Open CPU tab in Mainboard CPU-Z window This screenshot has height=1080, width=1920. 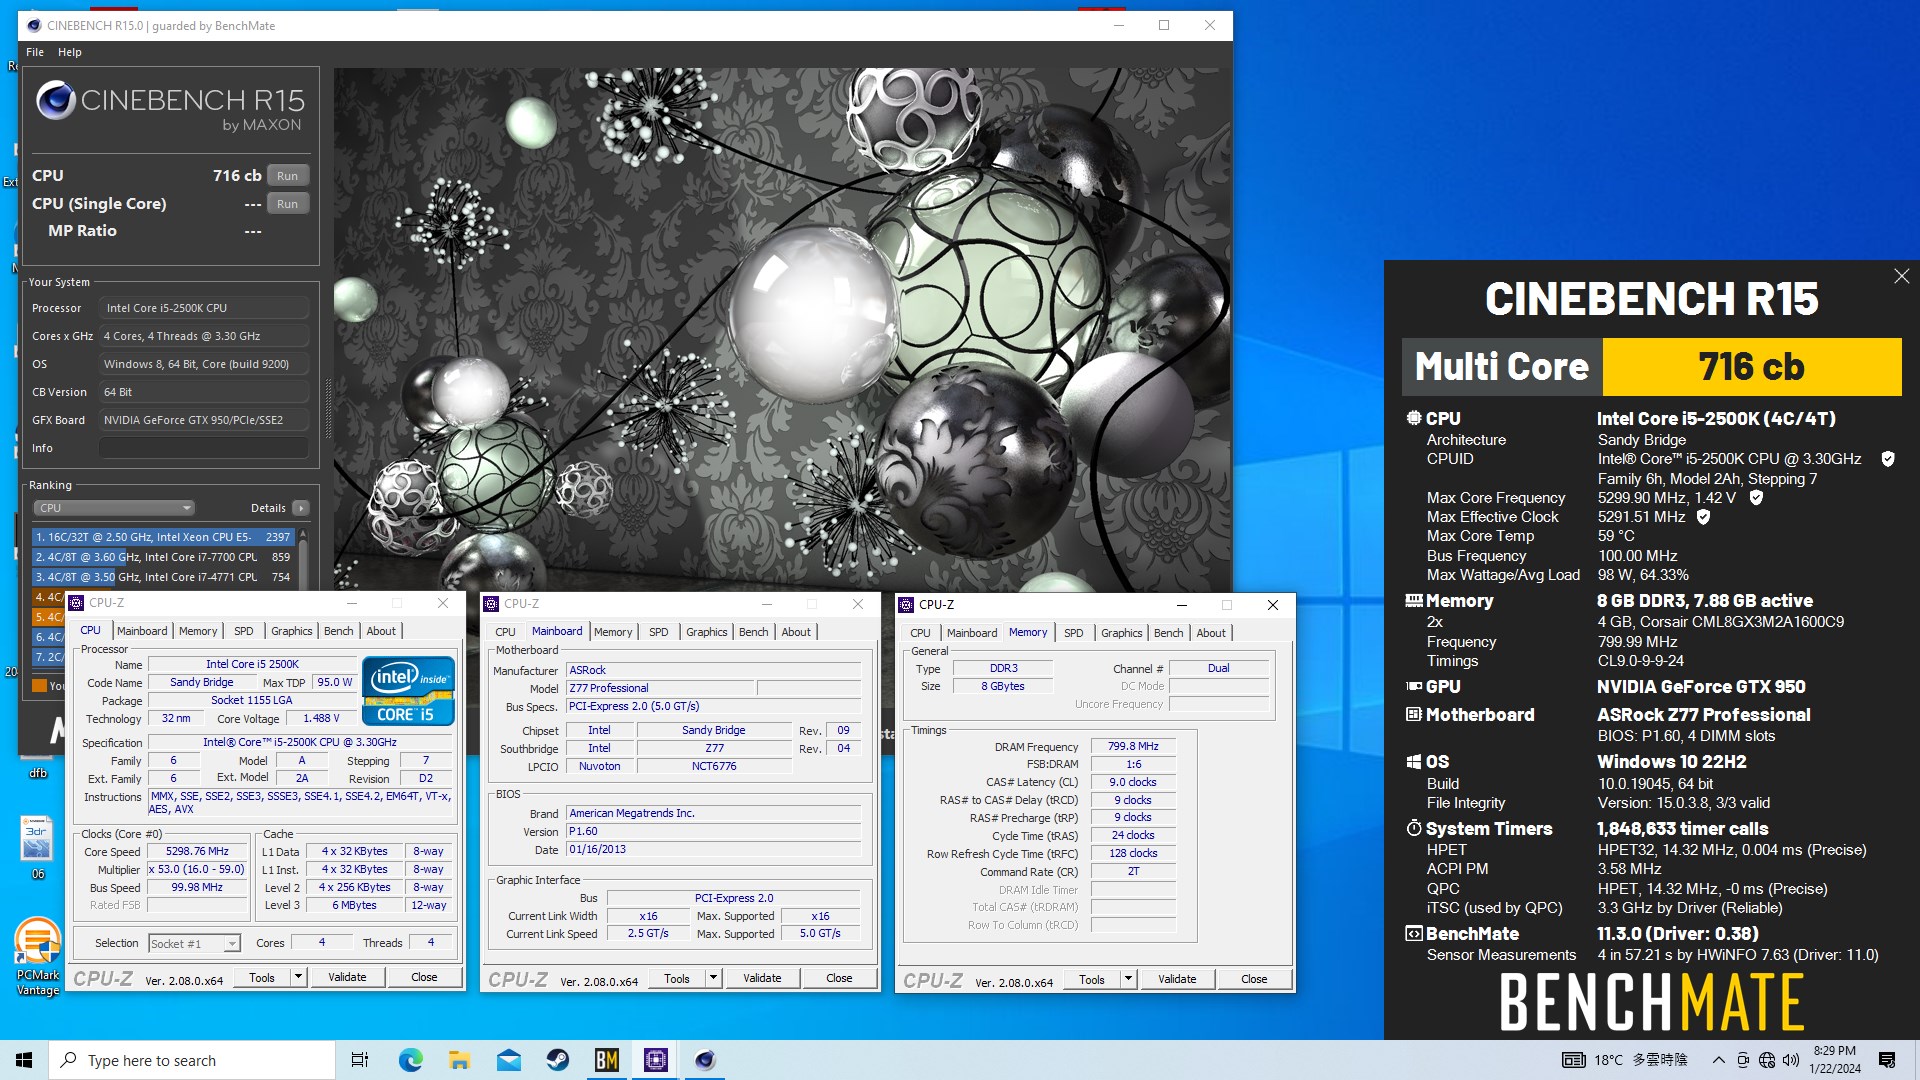click(x=506, y=632)
